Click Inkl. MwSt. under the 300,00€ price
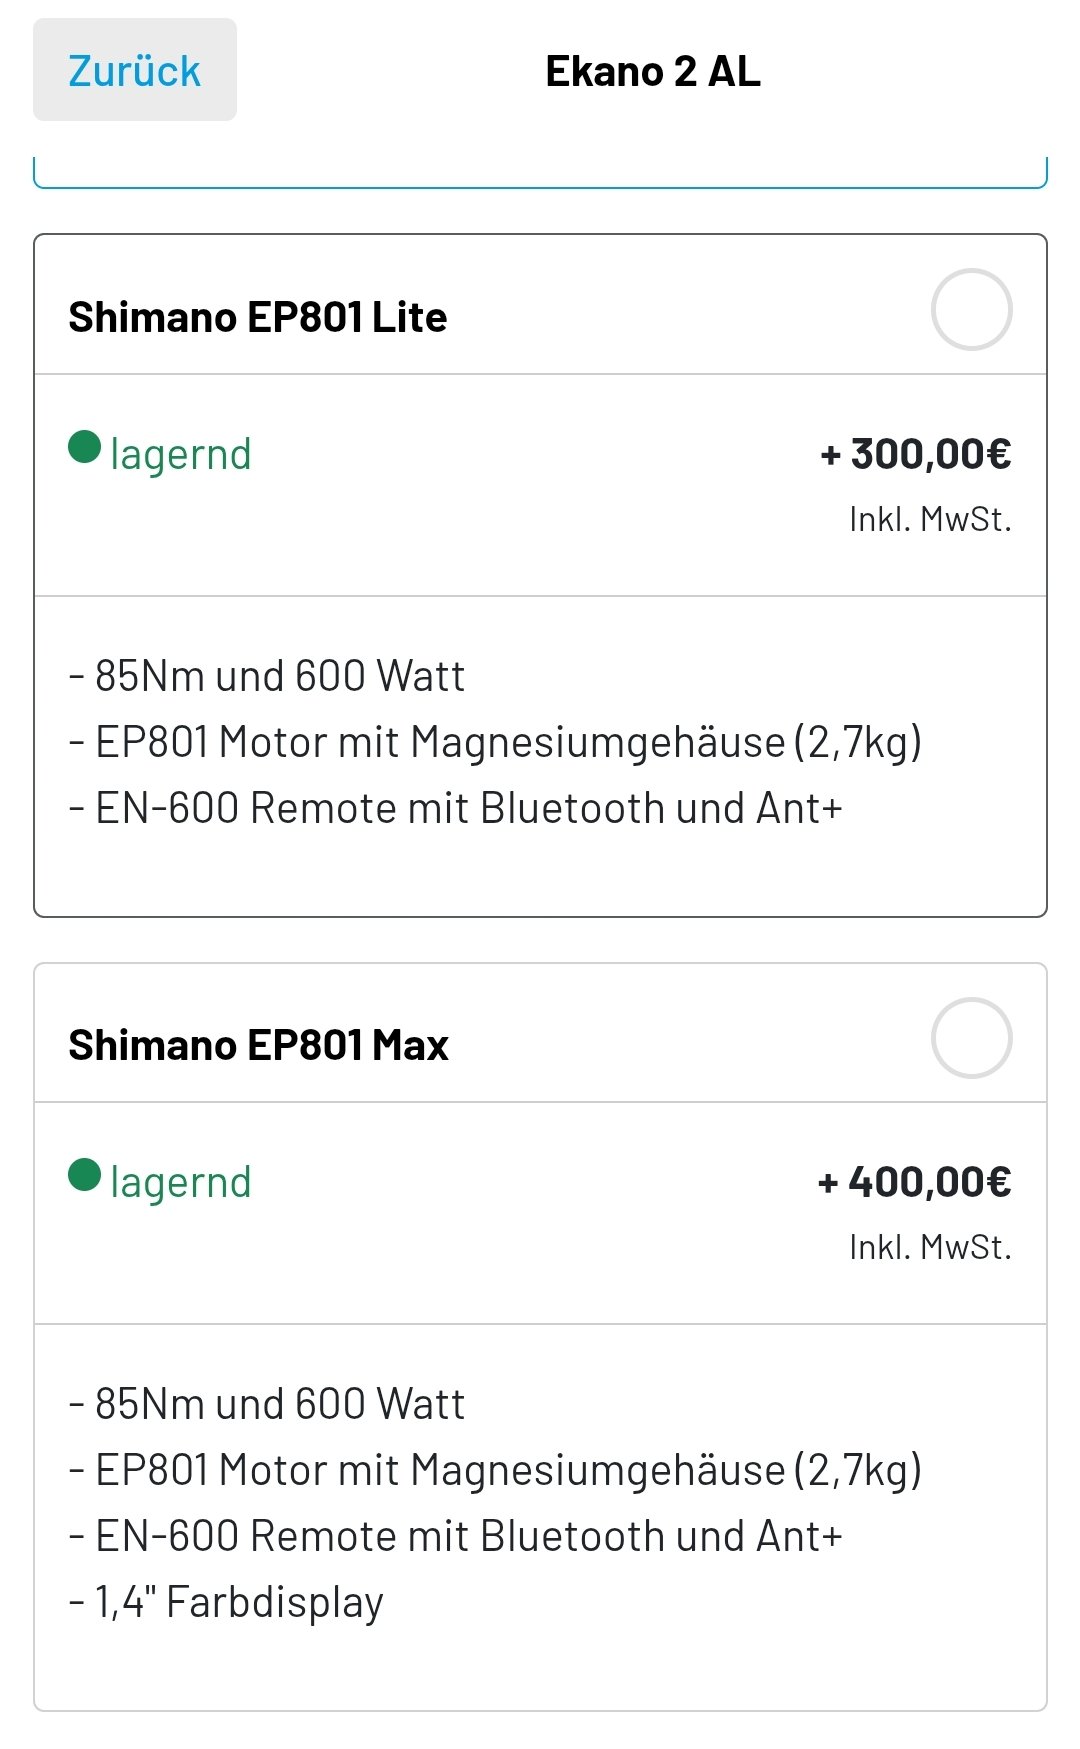The image size is (1080, 1749). 930,519
